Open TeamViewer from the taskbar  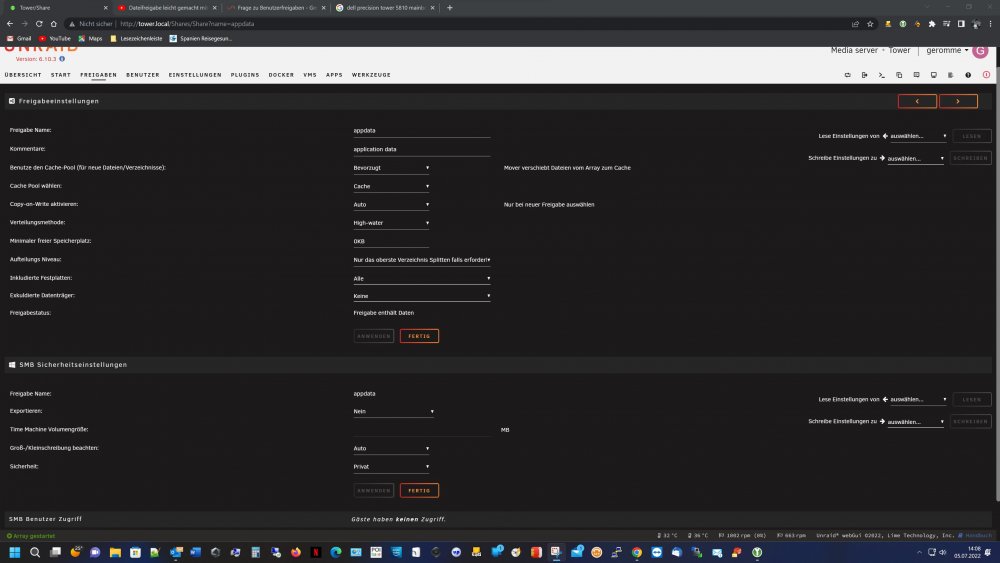click(657, 552)
